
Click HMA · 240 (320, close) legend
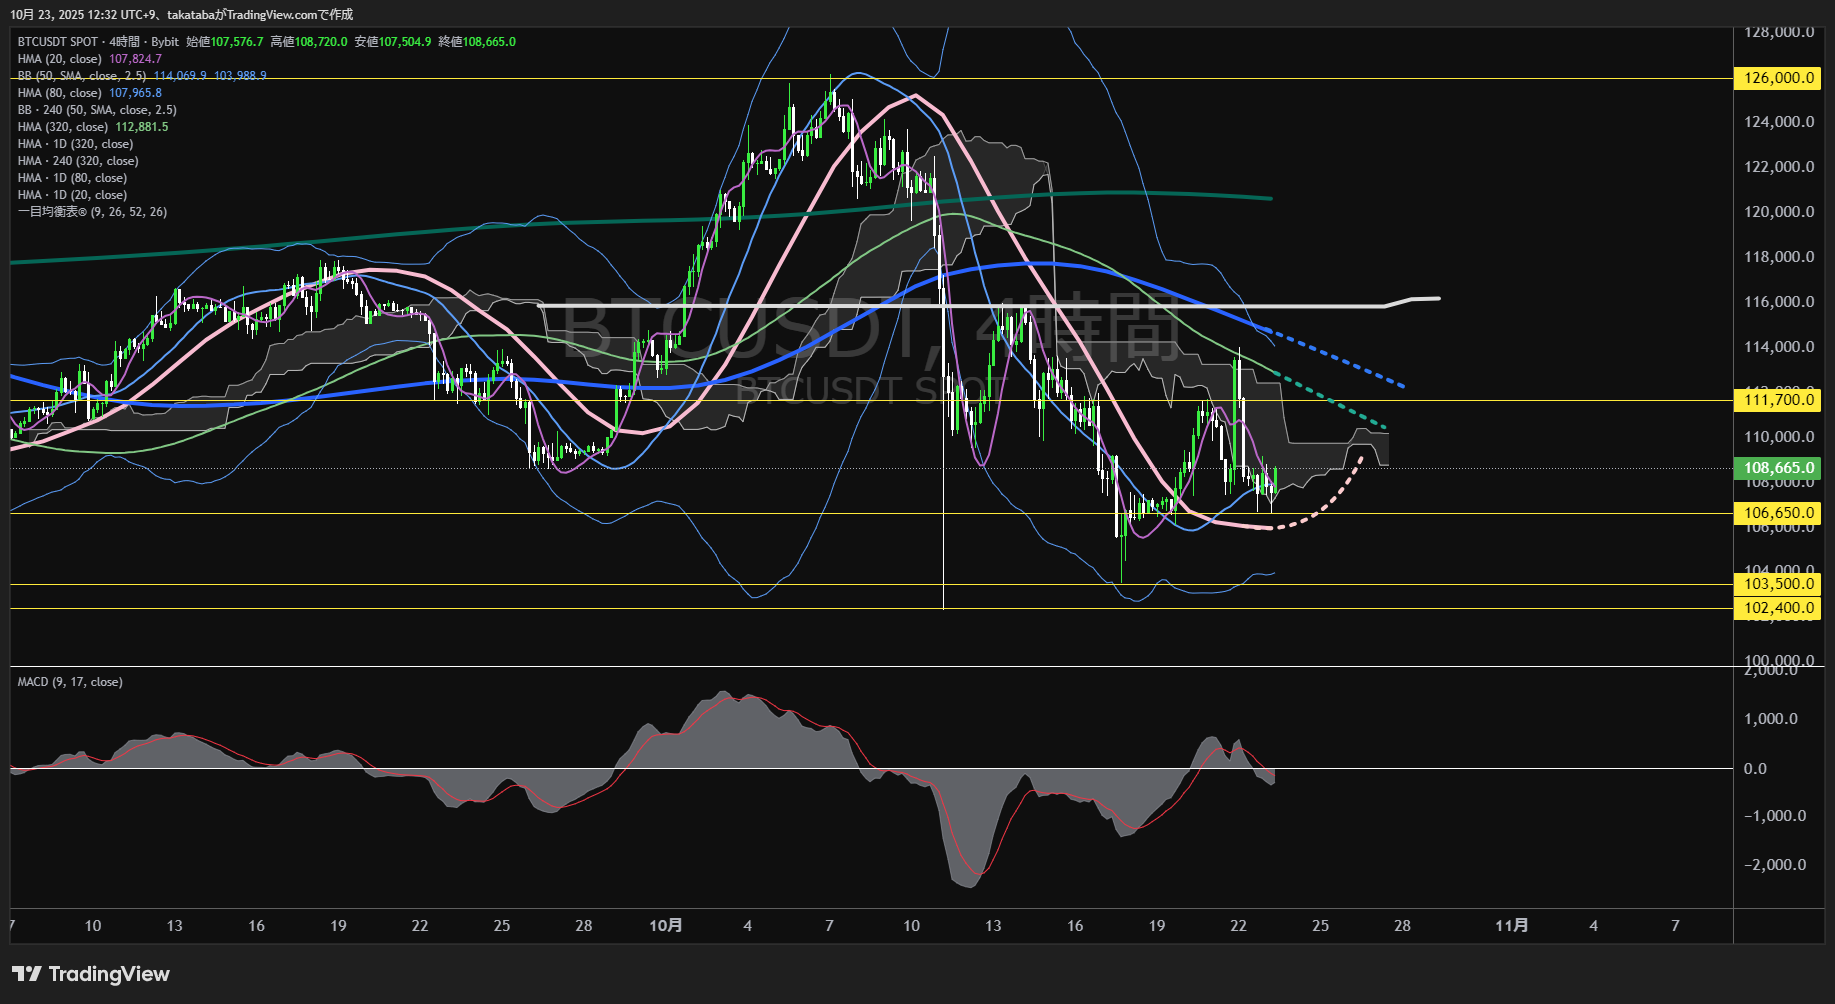pos(78,161)
